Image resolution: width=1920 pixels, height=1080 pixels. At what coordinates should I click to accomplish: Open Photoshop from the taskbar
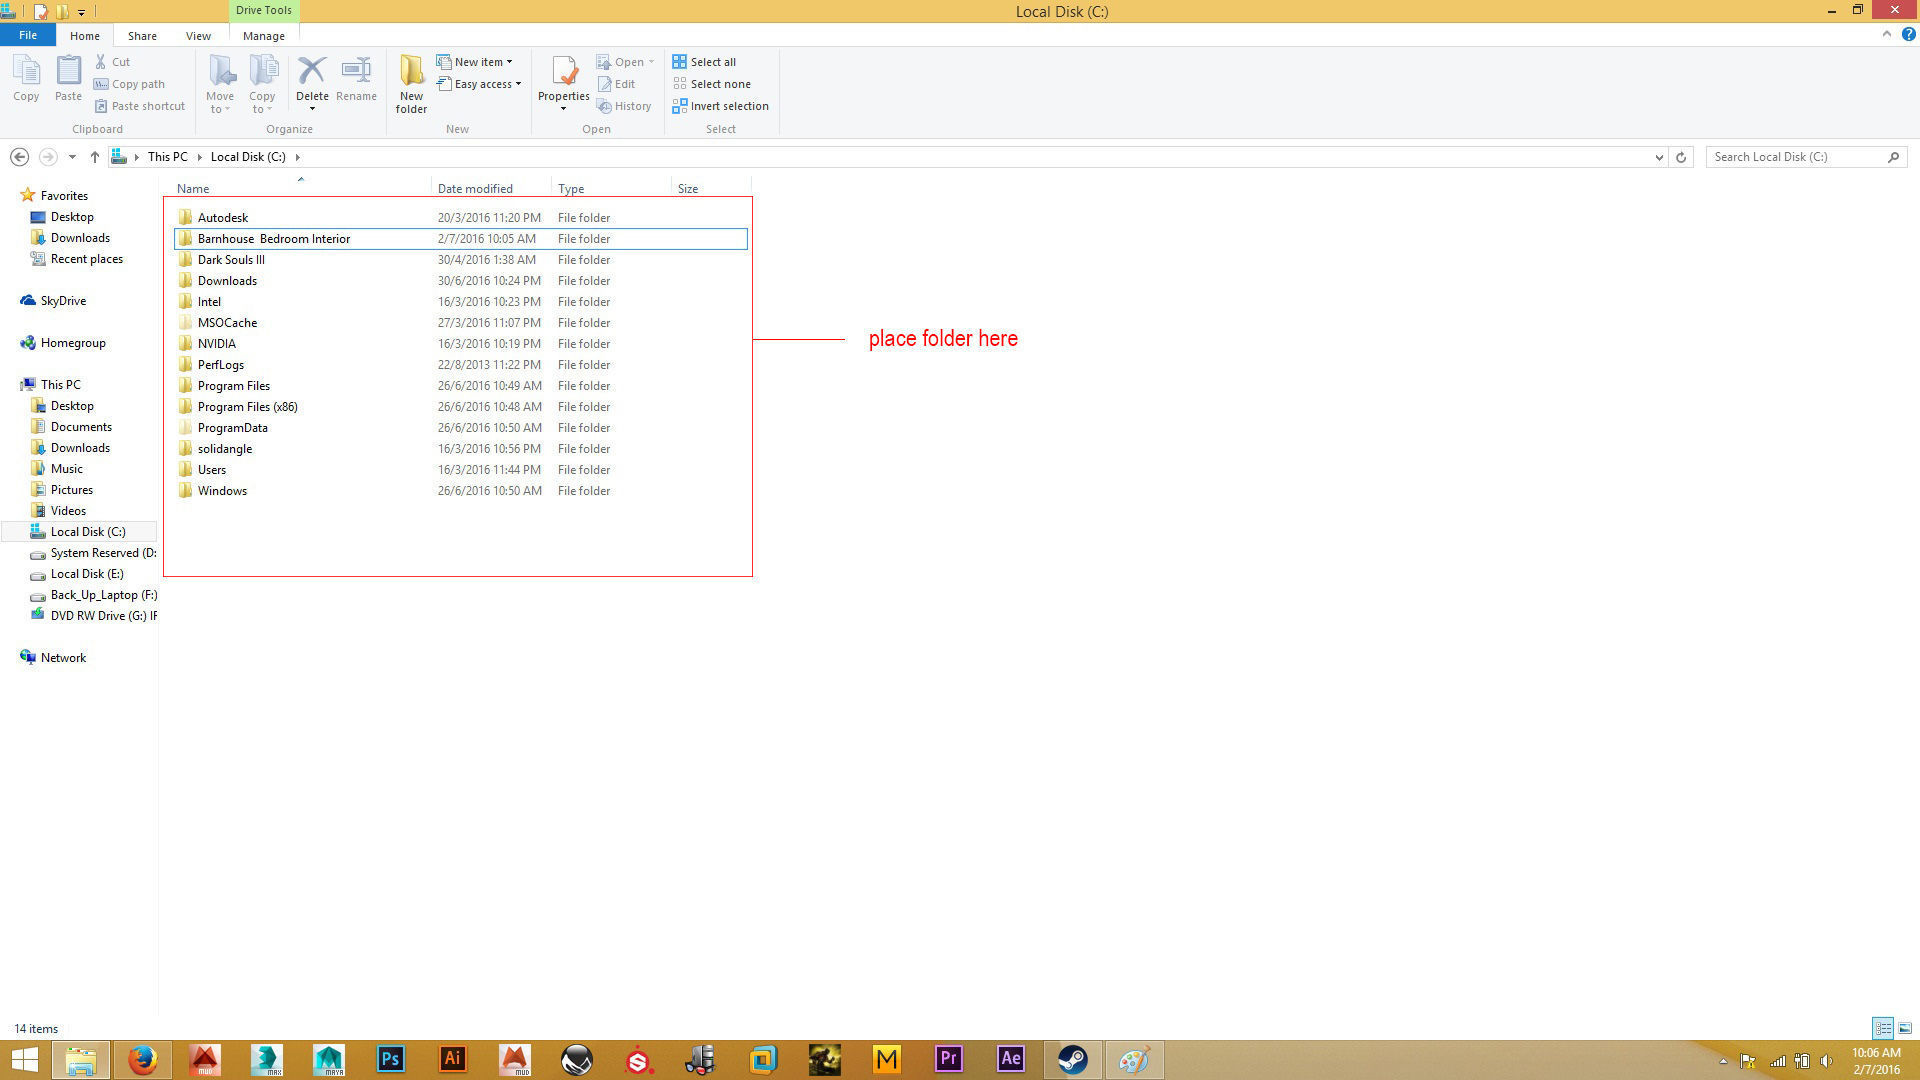point(390,1059)
